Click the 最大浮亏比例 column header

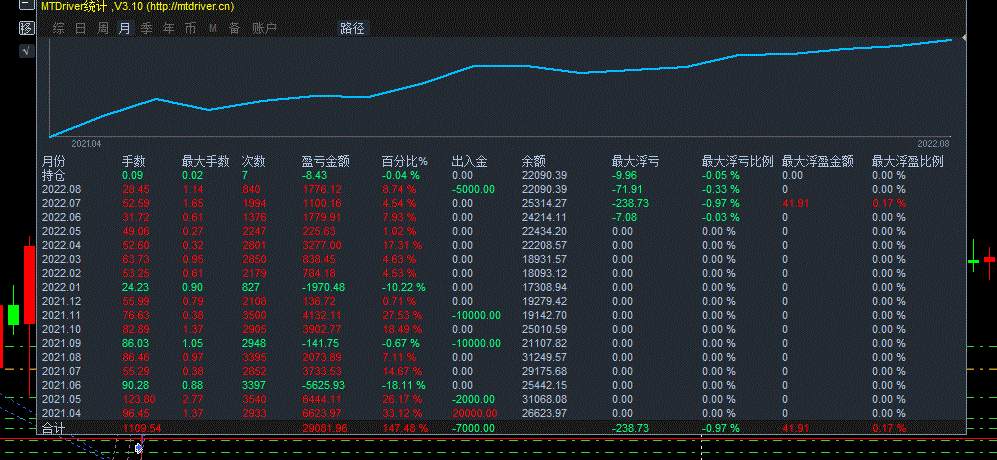tap(738, 162)
